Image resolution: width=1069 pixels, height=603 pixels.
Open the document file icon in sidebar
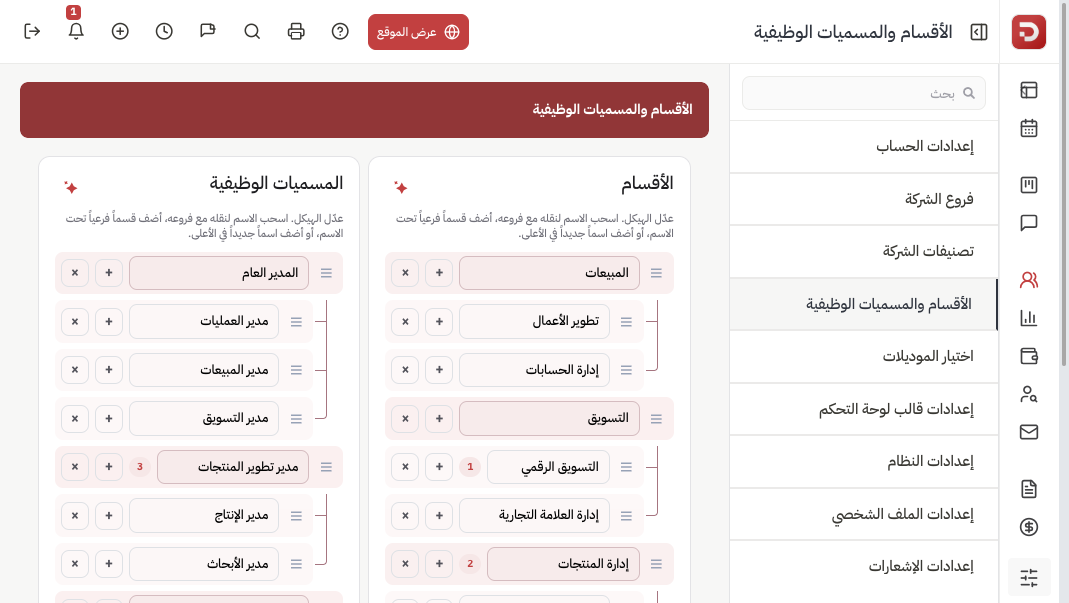[1029, 488]
